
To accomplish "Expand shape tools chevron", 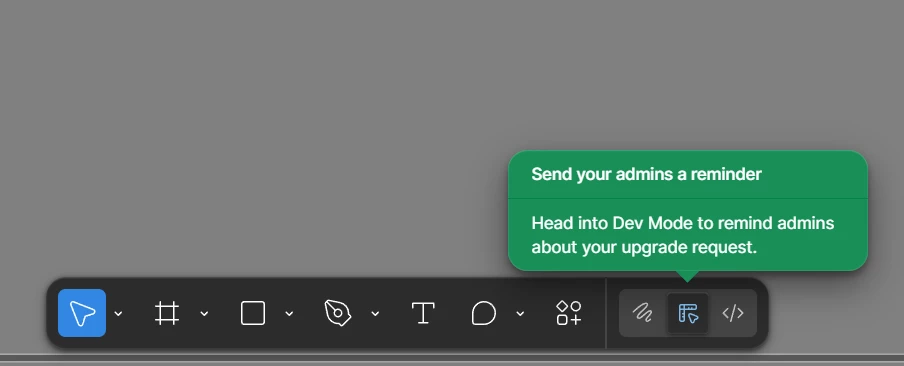I will click(289, 314).
